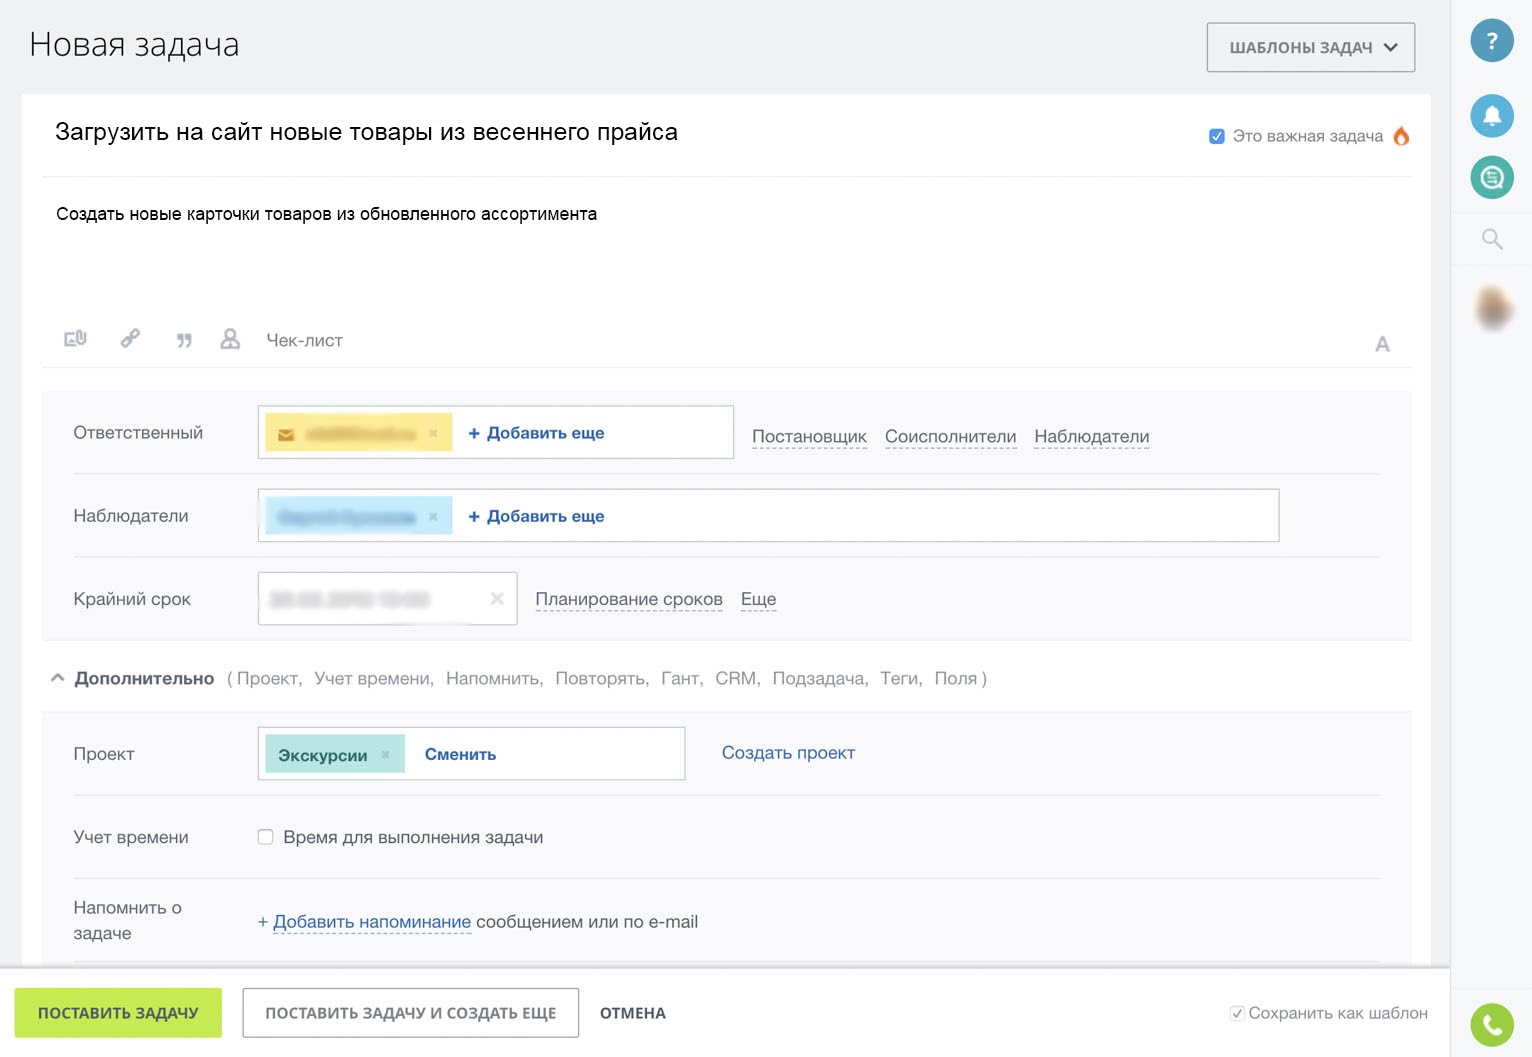The image size is (1532, 1057).
Task: Switch to Соисполнители tab
Action: pos(950,437)
